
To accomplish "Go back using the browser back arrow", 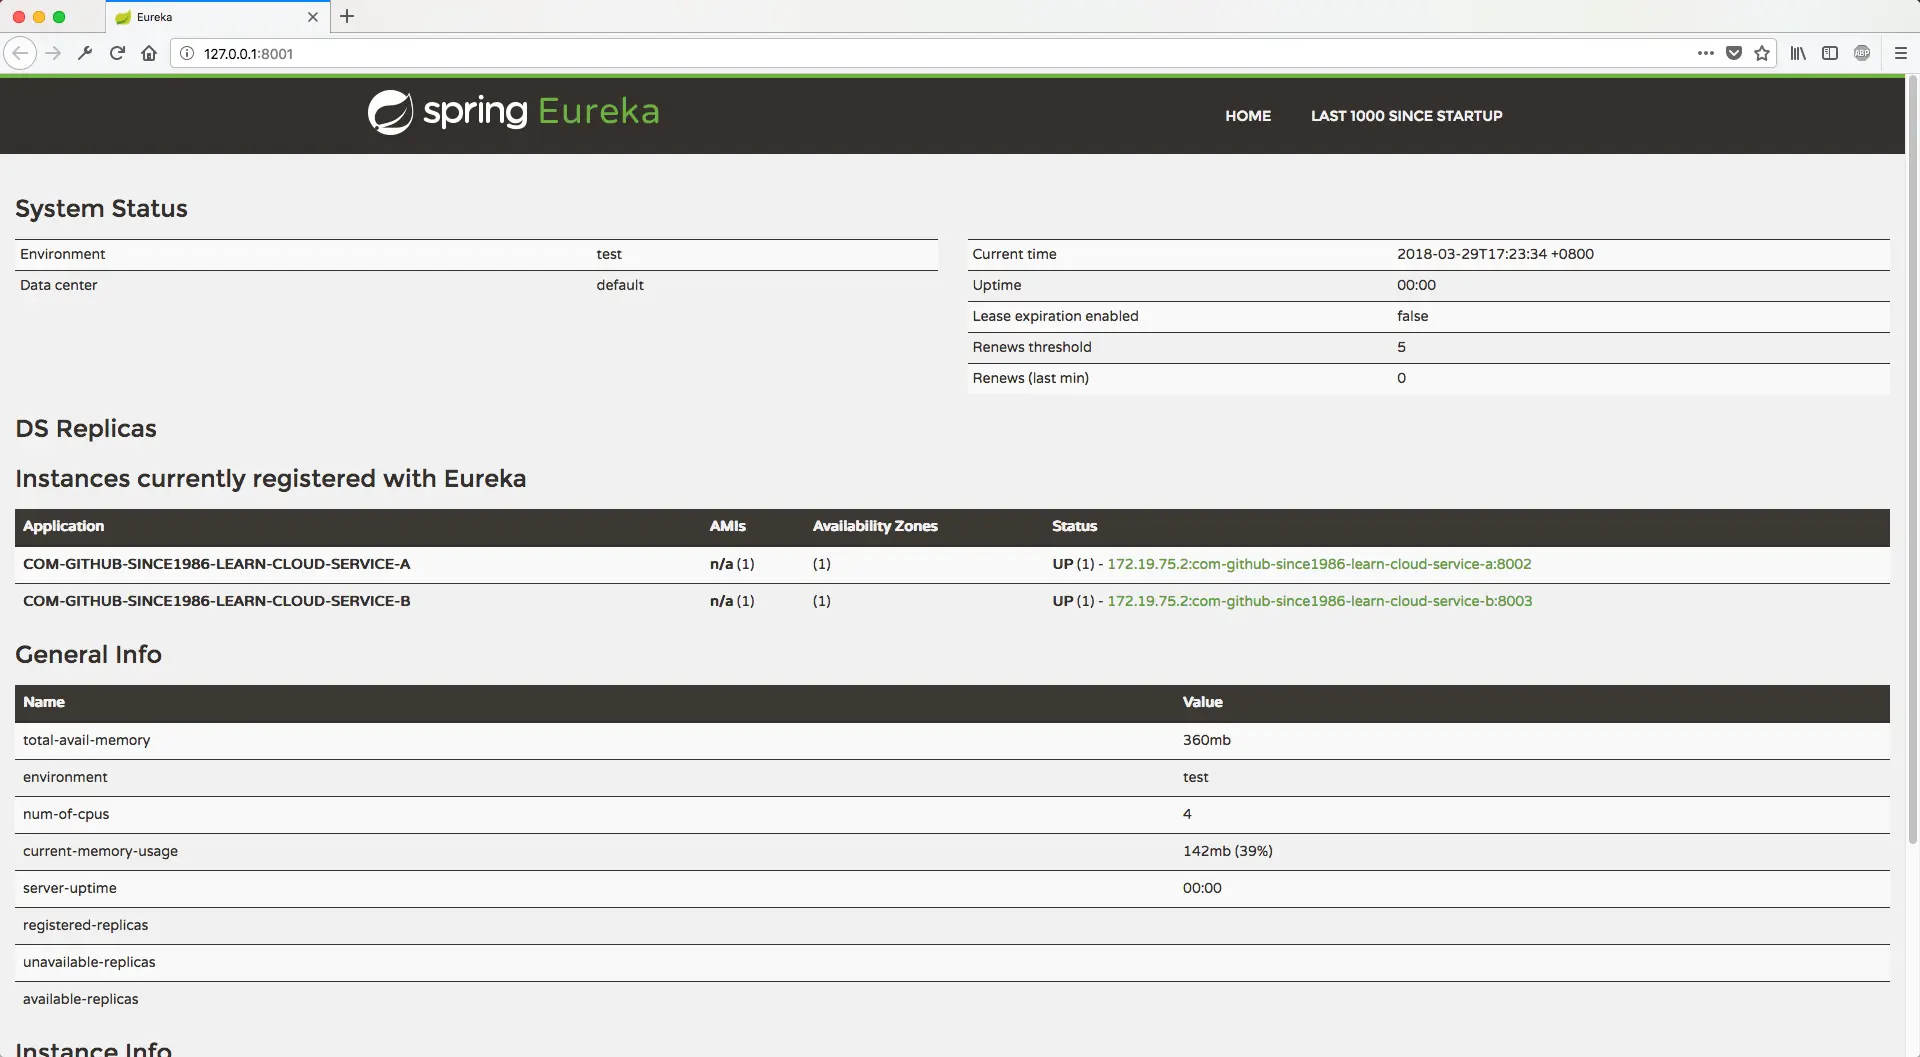I will 20,53.
